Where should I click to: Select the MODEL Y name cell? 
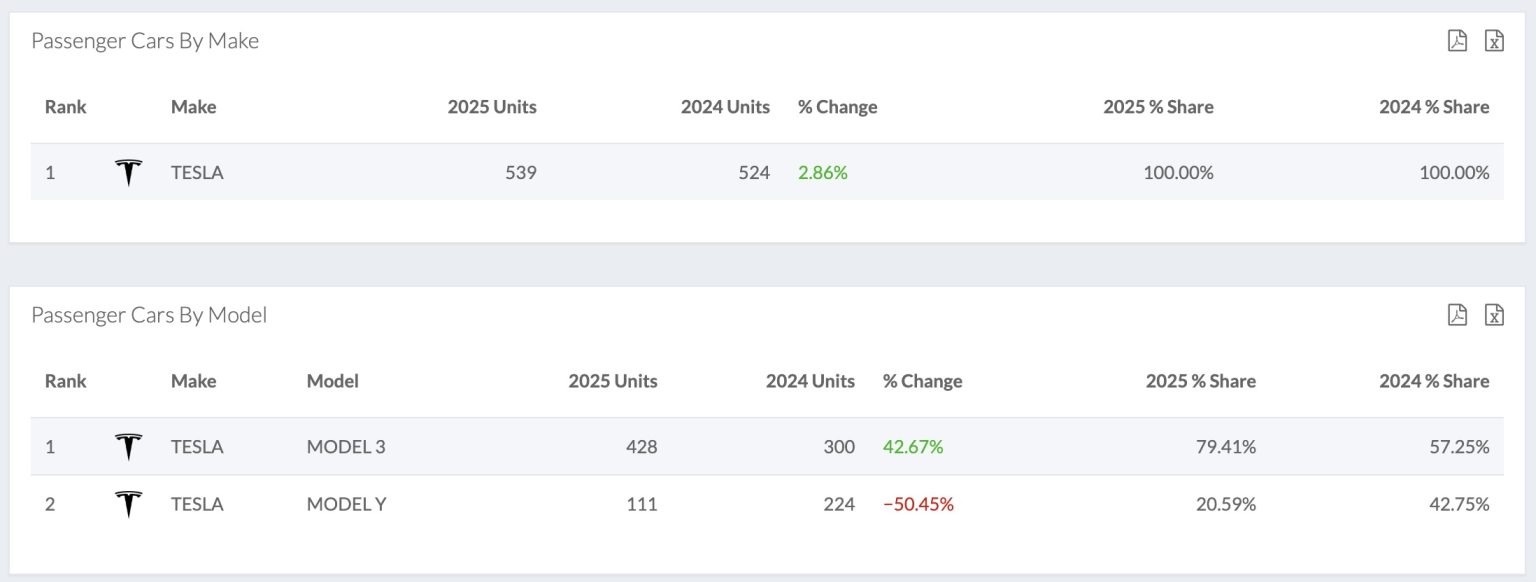[x=346, y=504]
